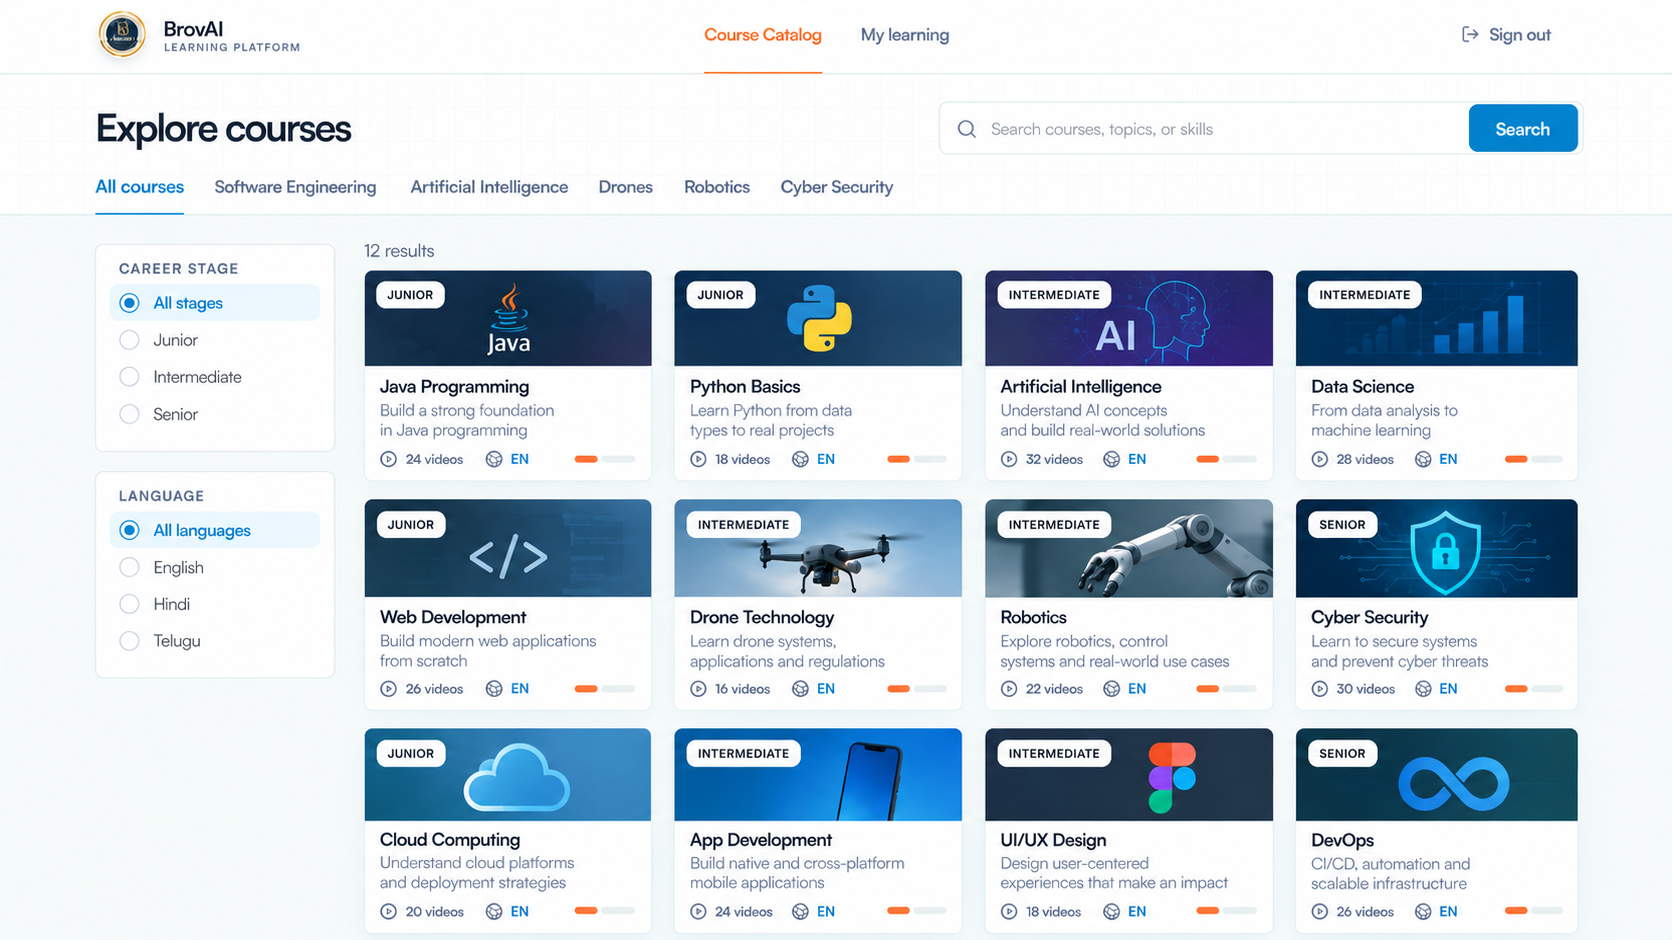Open the Artificial Intelligence category tab
The width and height of the screenshot is (1672, 940).
point(489,187)
